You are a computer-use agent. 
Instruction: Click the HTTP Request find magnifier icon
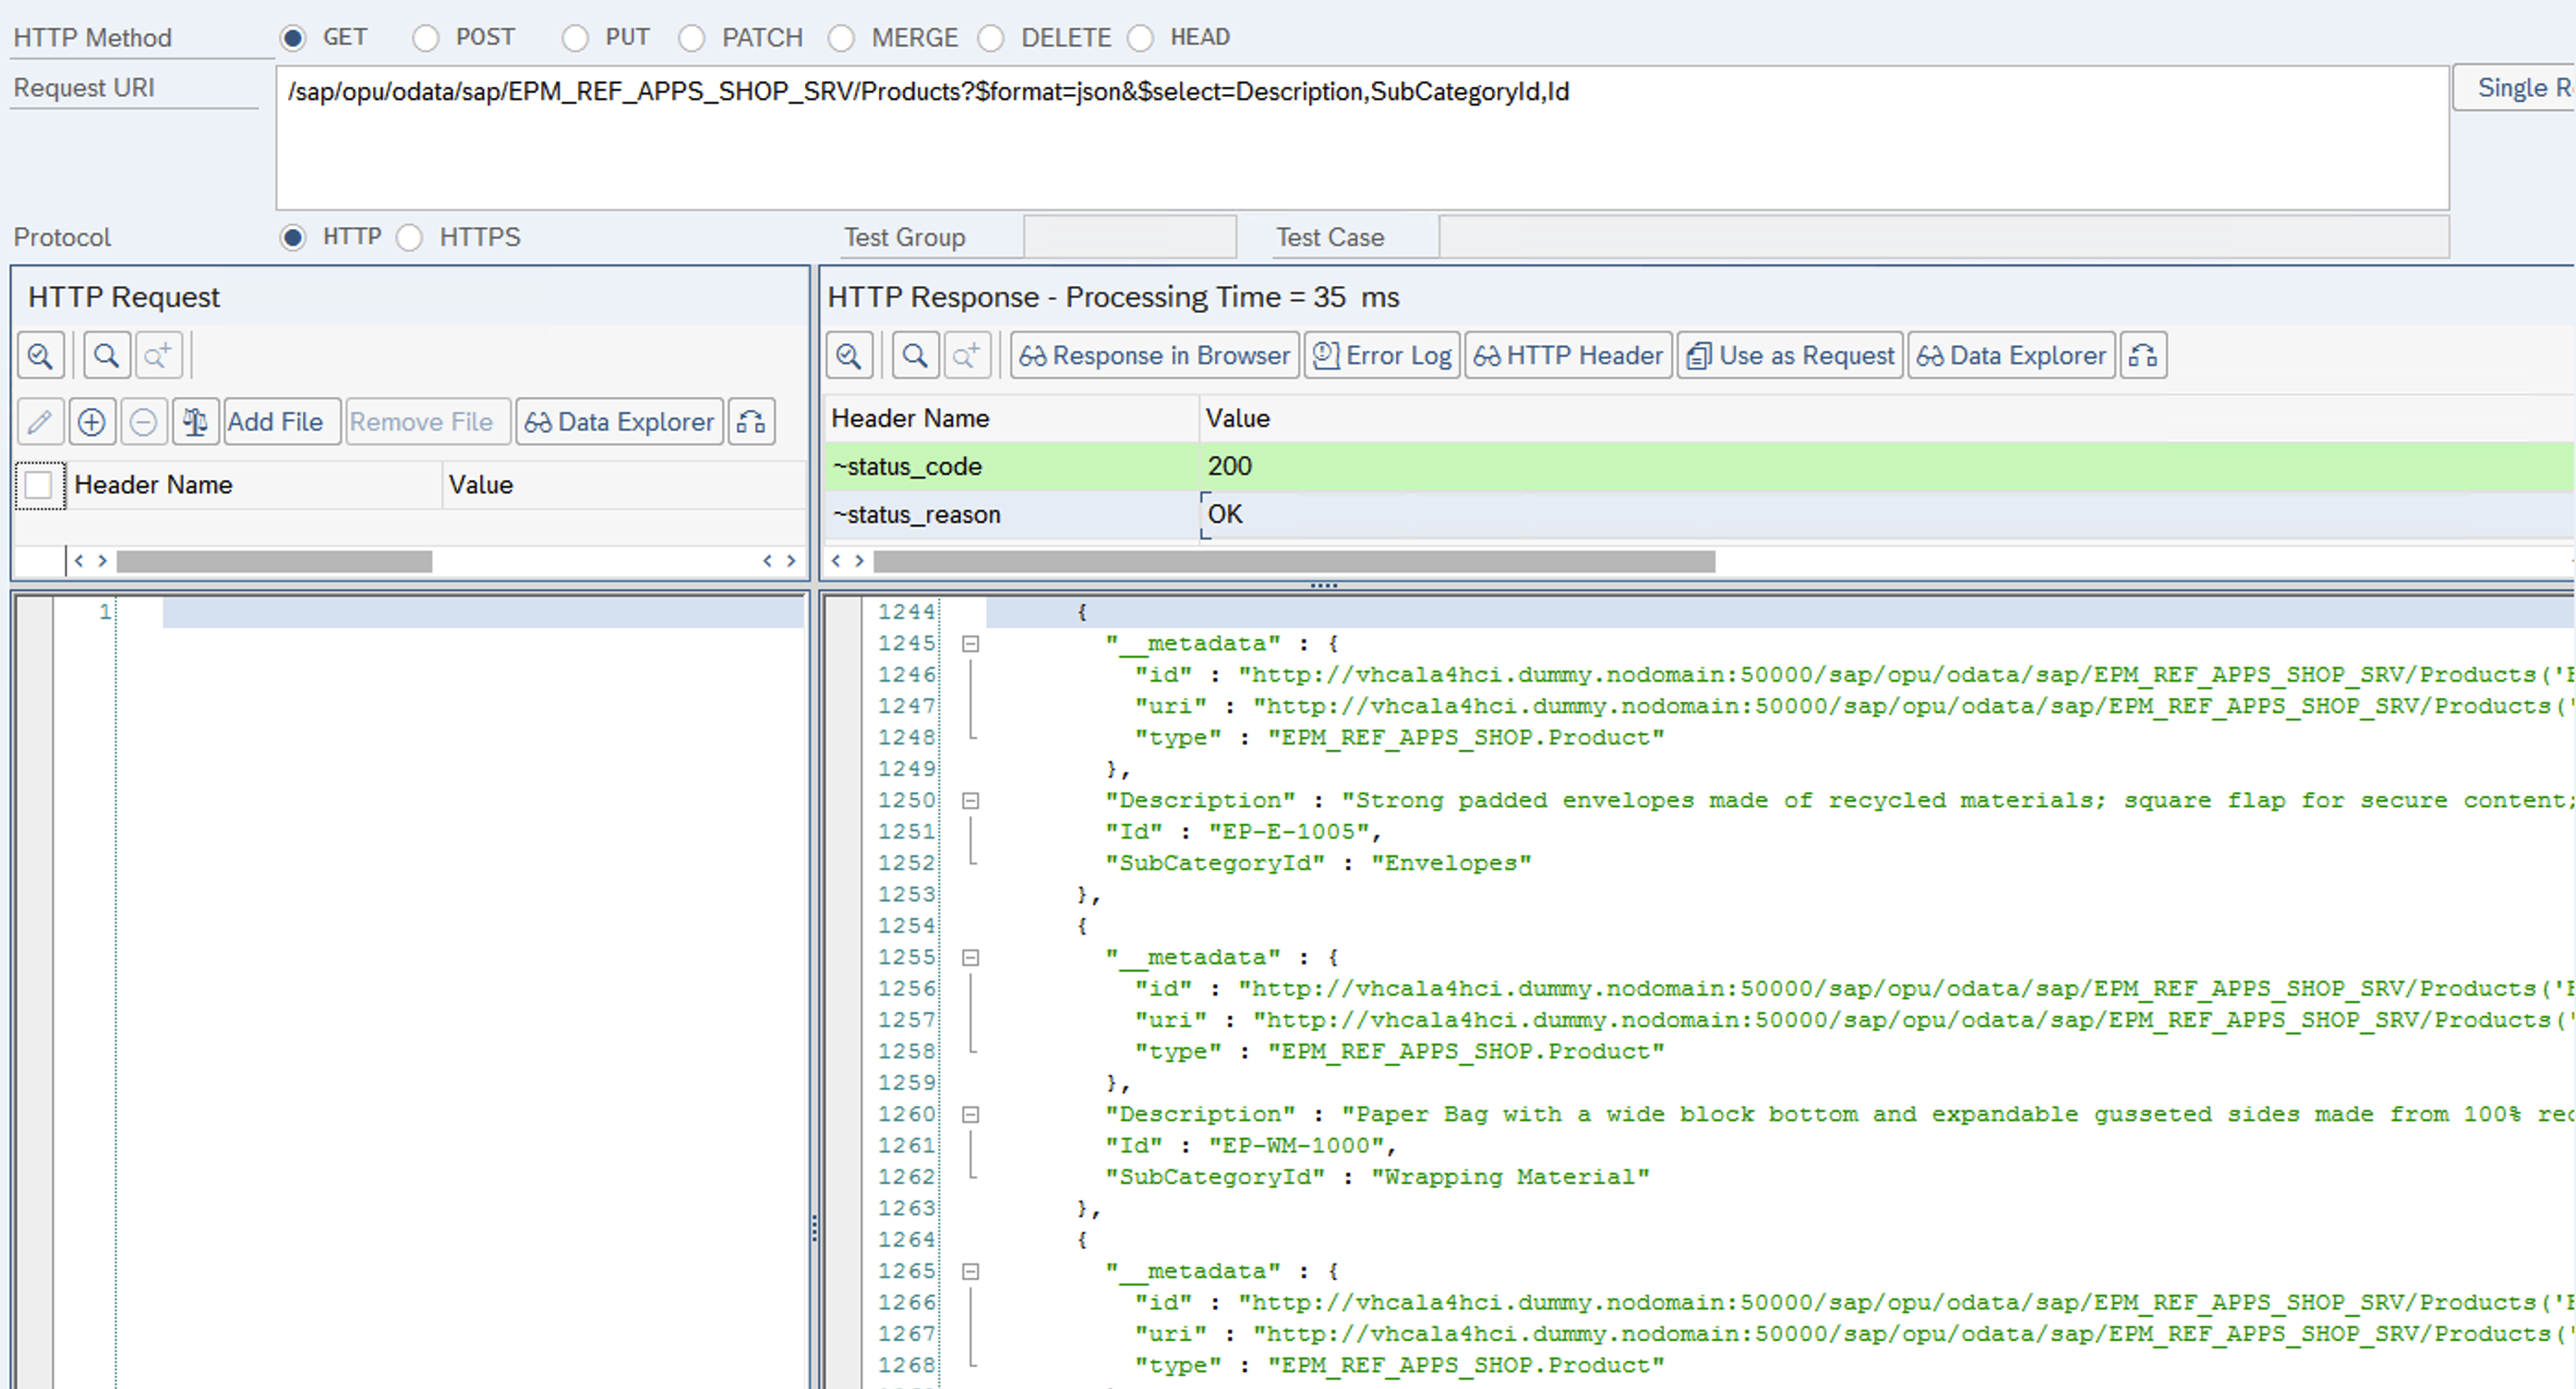(x=106, y=356)
